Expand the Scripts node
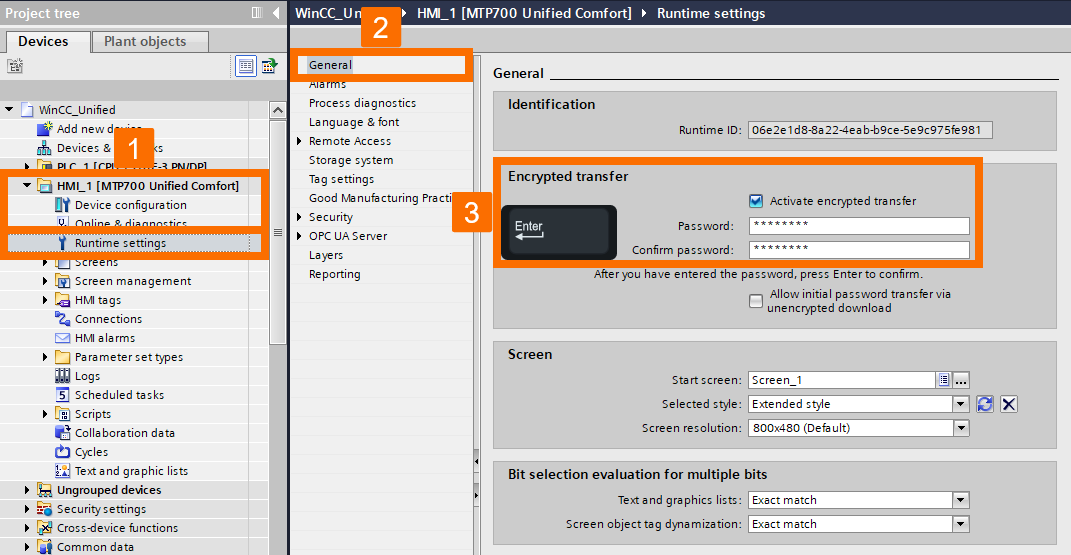1071x555 pixels. (x=45, y=414)
